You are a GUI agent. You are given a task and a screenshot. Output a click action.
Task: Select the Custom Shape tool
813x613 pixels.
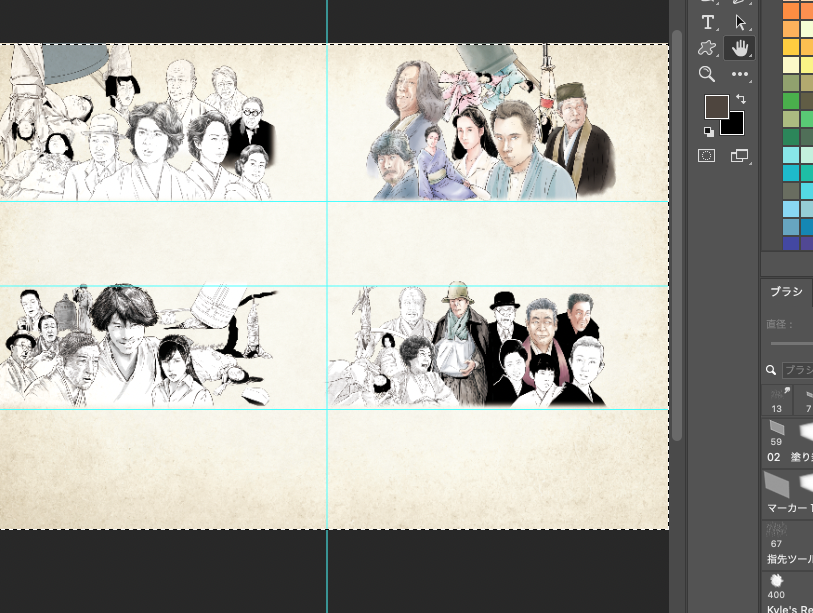click(707, 48)
